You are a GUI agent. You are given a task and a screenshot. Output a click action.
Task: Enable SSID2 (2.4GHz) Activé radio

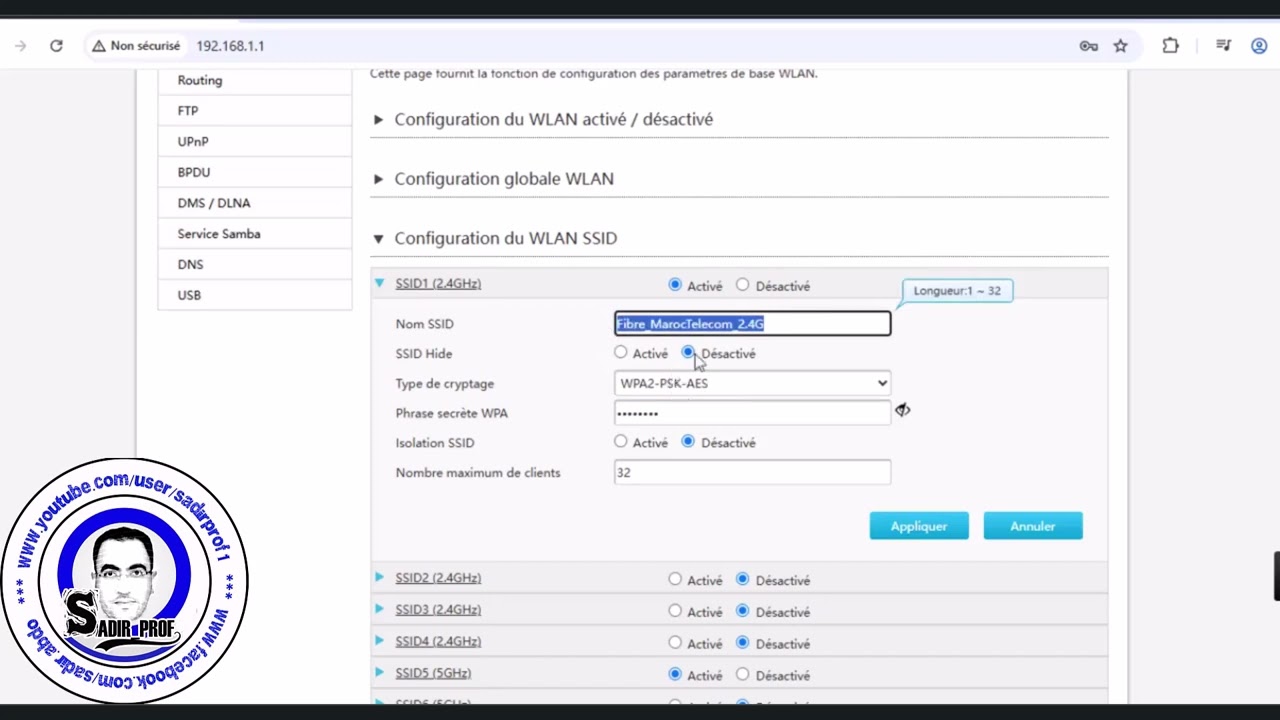pyautogui.click(x=675, y=579)
